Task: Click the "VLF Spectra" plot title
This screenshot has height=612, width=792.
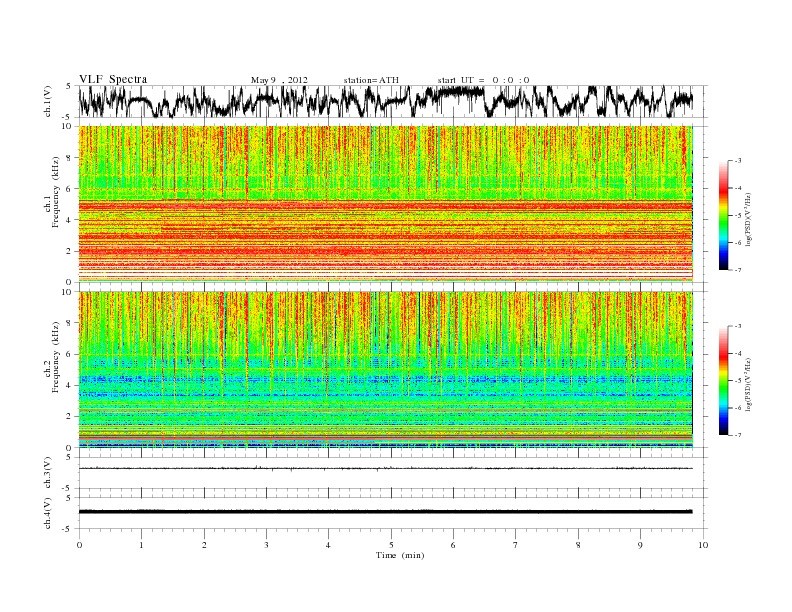Action: (x=113, y=79)
